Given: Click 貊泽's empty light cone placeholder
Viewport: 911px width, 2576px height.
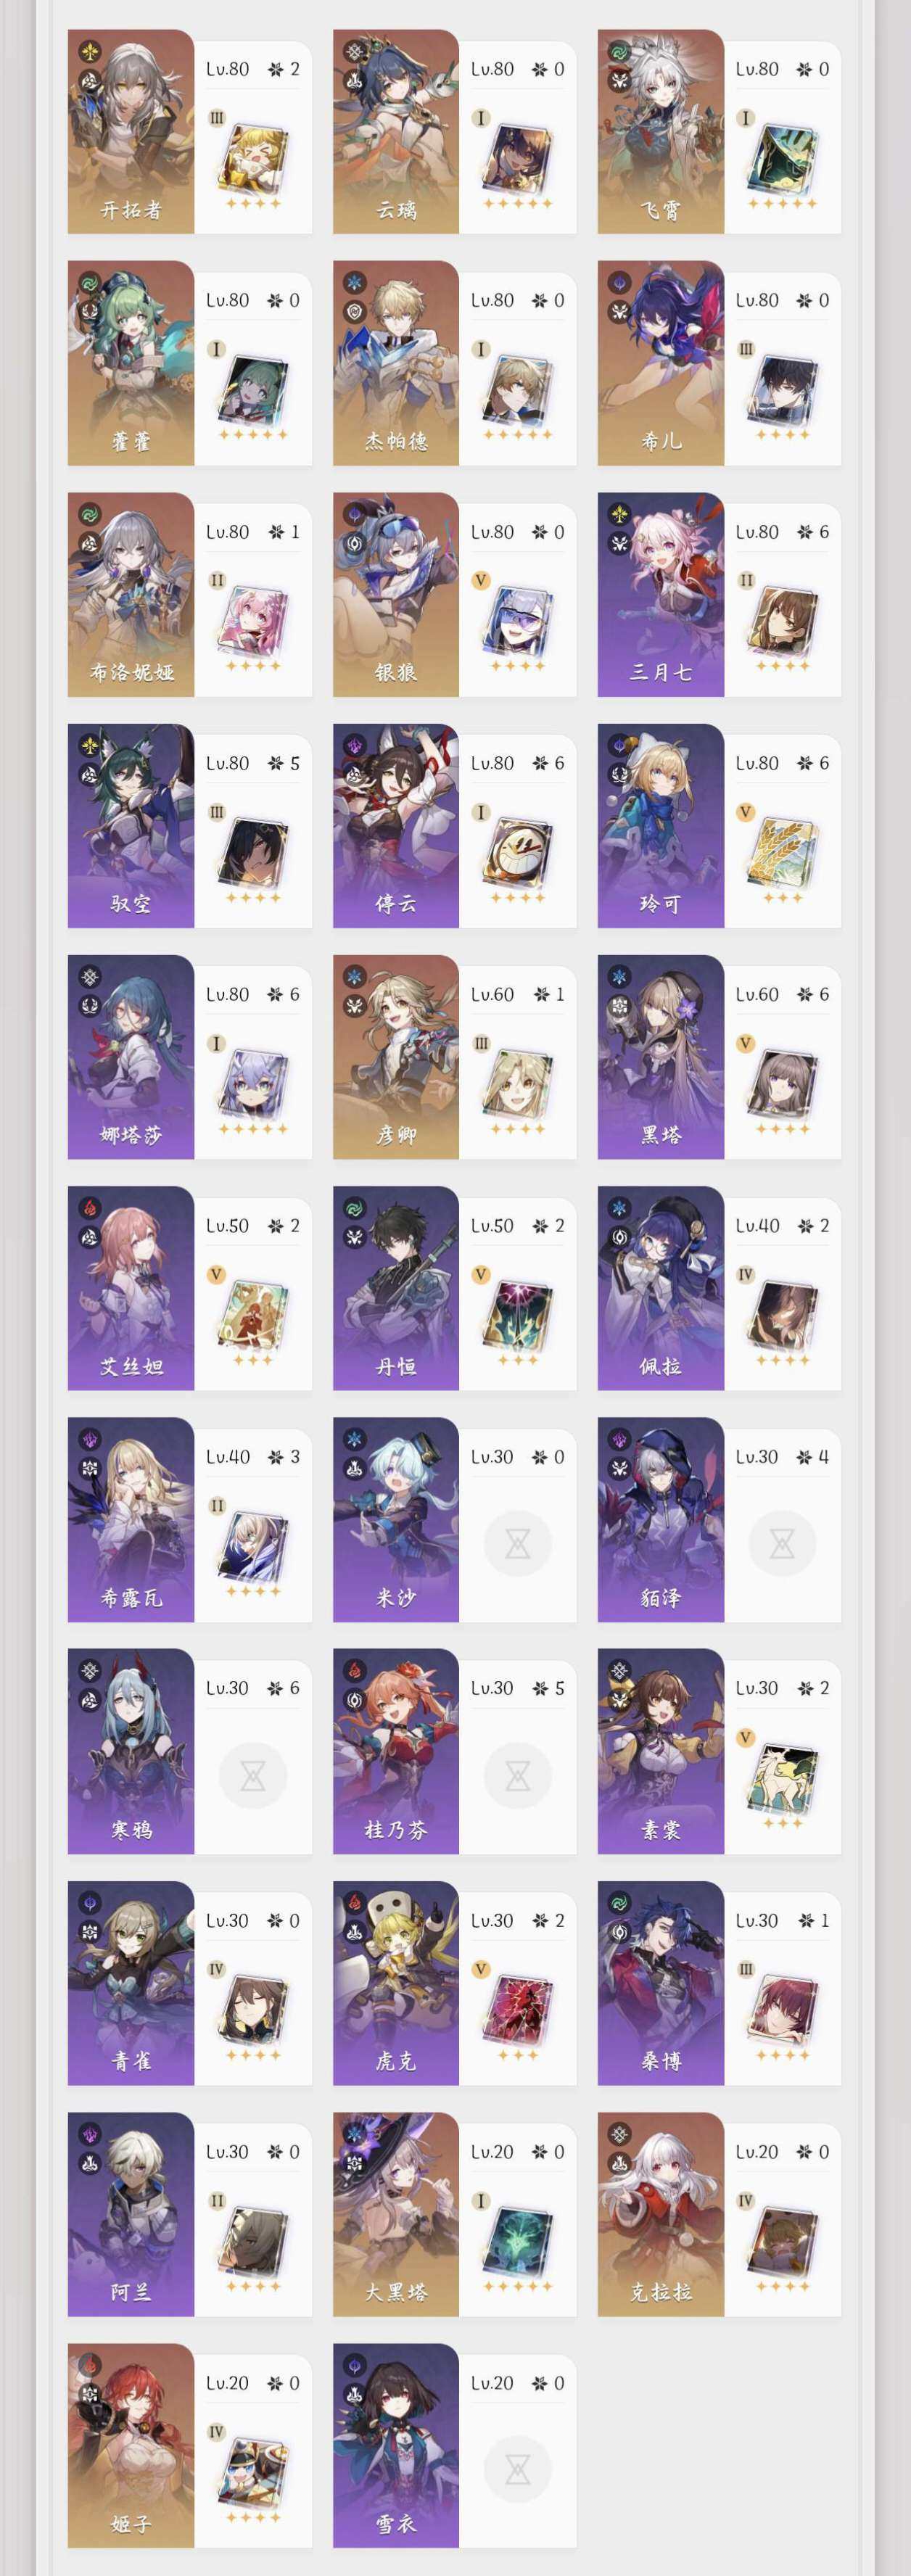Looking at the screenshot, I should click(x=783, y=1544).
